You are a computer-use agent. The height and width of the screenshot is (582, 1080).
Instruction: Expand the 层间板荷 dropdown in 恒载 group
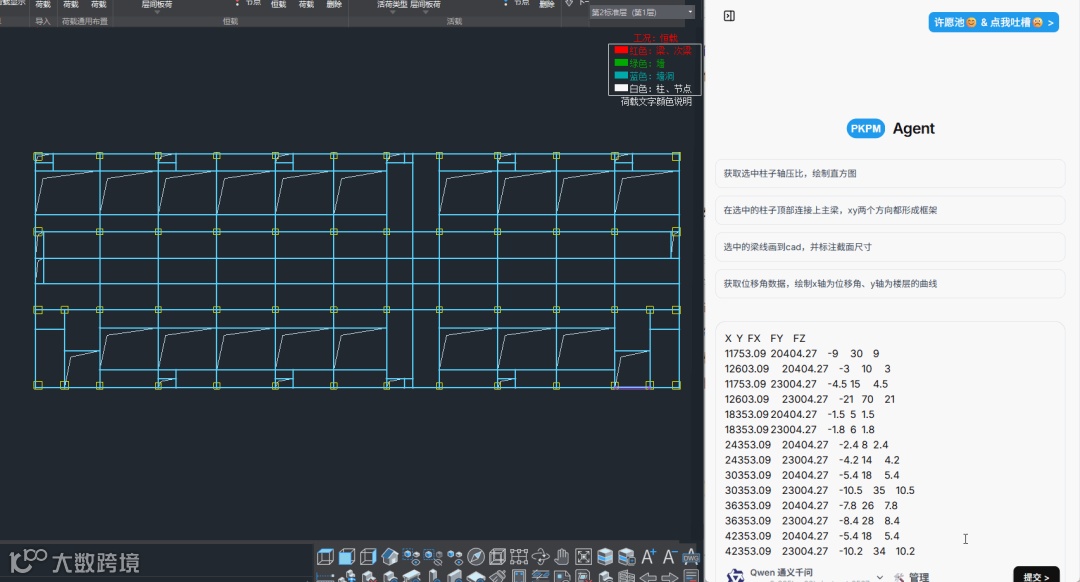tap(156, 12)
